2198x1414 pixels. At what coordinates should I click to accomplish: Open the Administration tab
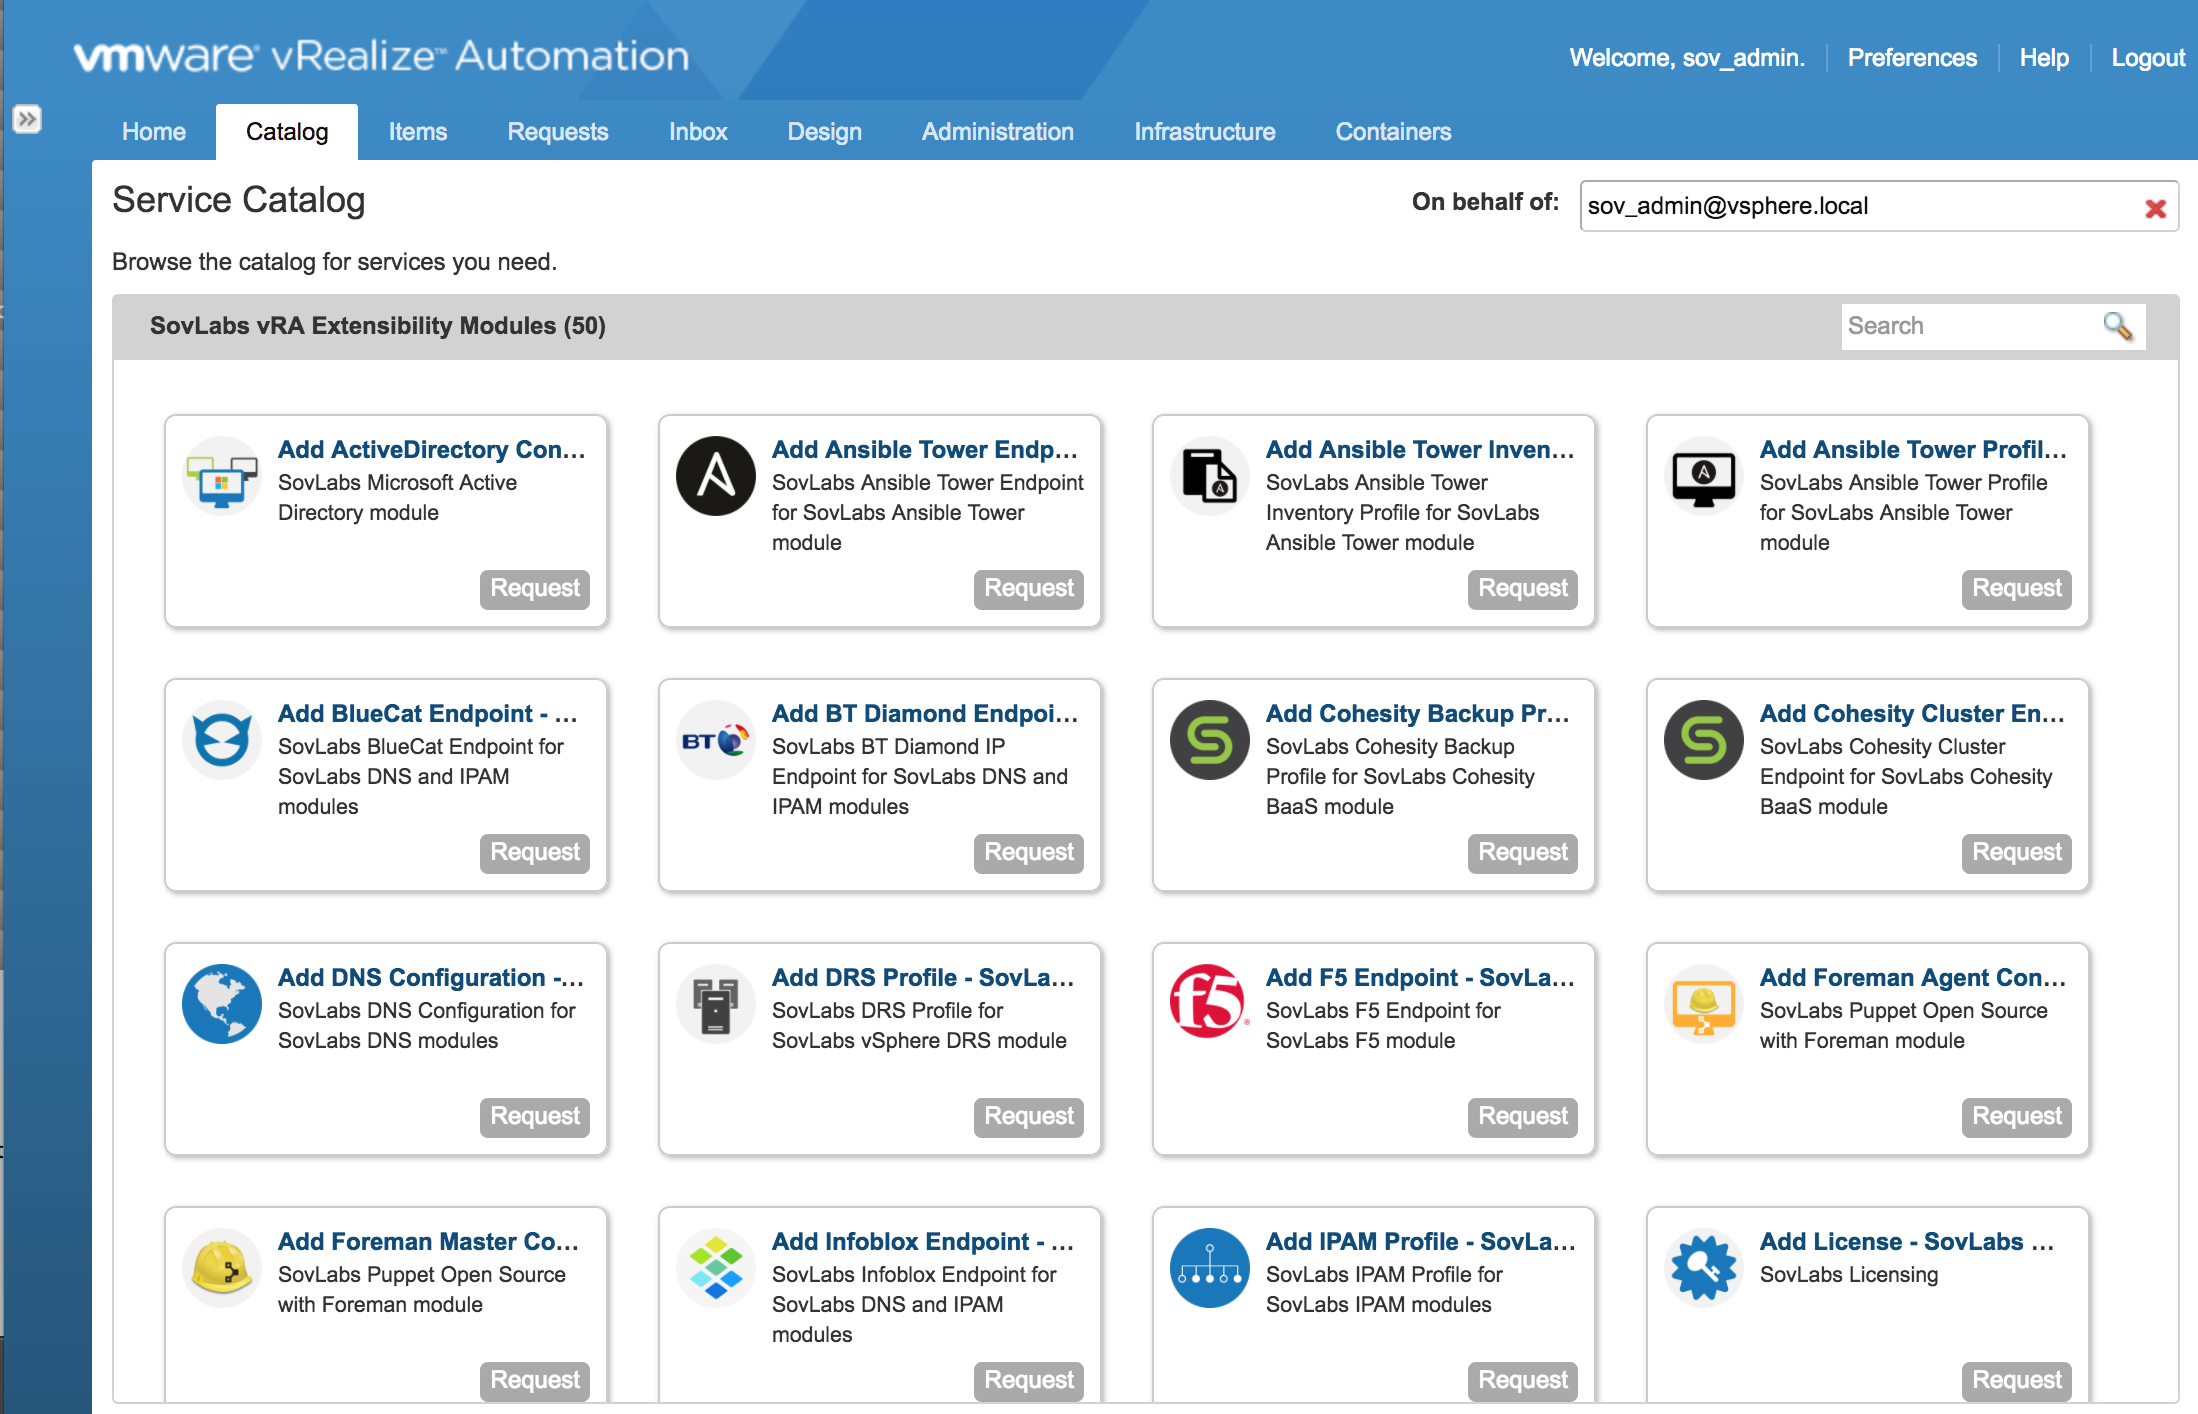pos(998,132)
